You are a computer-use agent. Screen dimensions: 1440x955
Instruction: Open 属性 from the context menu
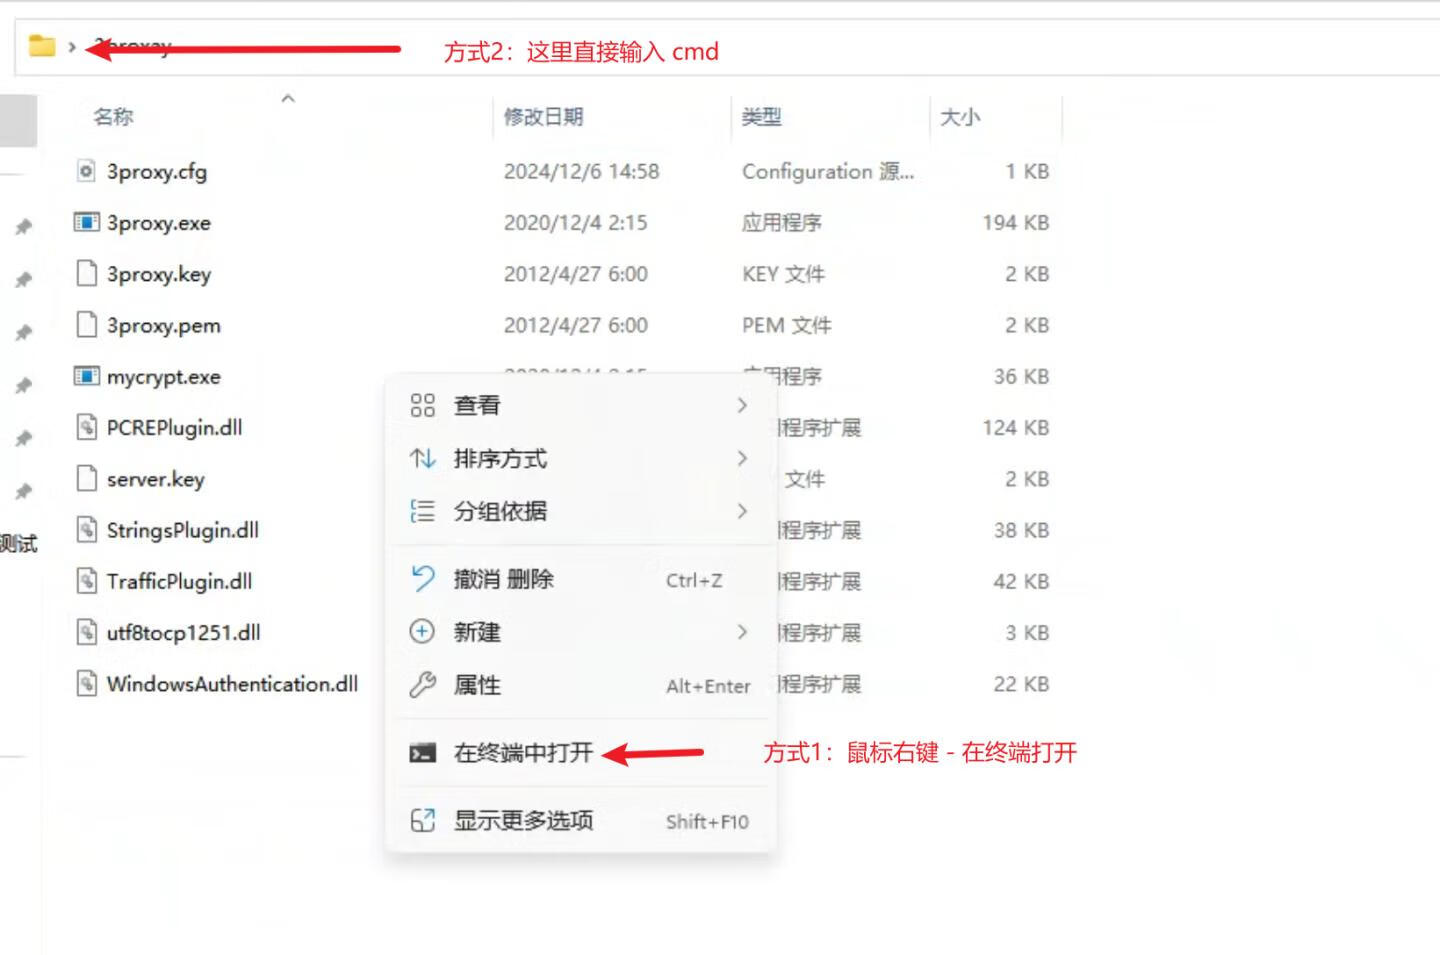coord(580,685)
